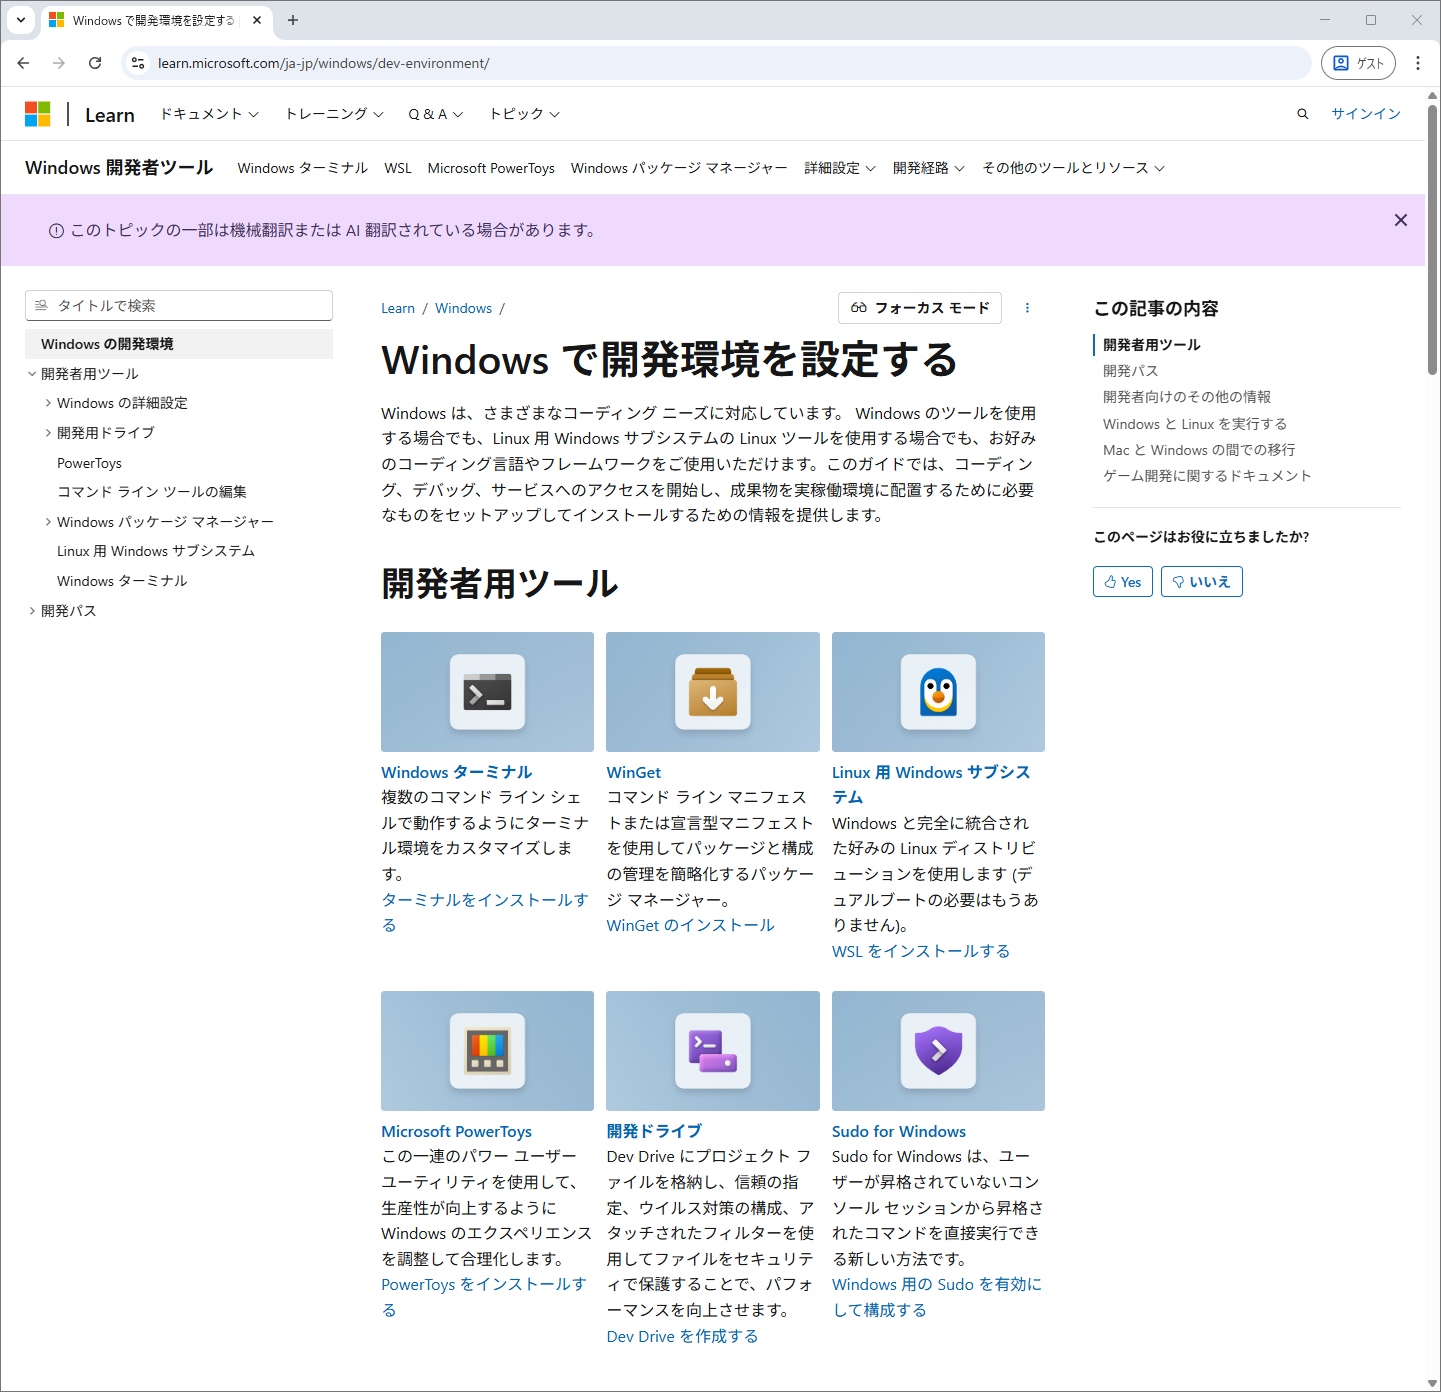Open the article more-actions ellipsis
This screenshot has width=1441, height=1392.
tap(1027, 308)
